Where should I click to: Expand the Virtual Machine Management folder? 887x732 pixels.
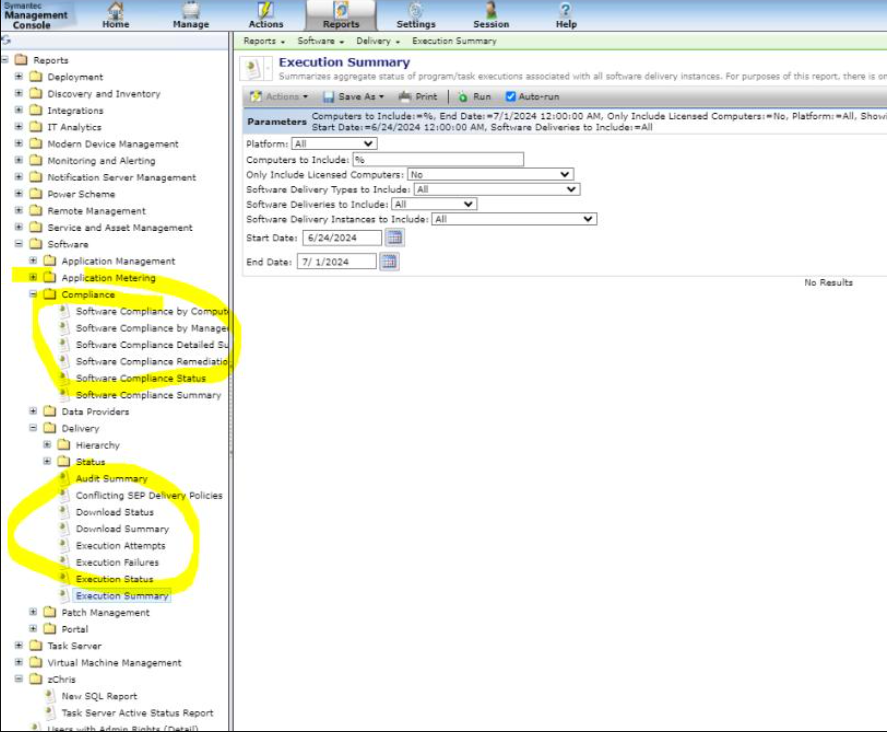[x=19, y=662]
